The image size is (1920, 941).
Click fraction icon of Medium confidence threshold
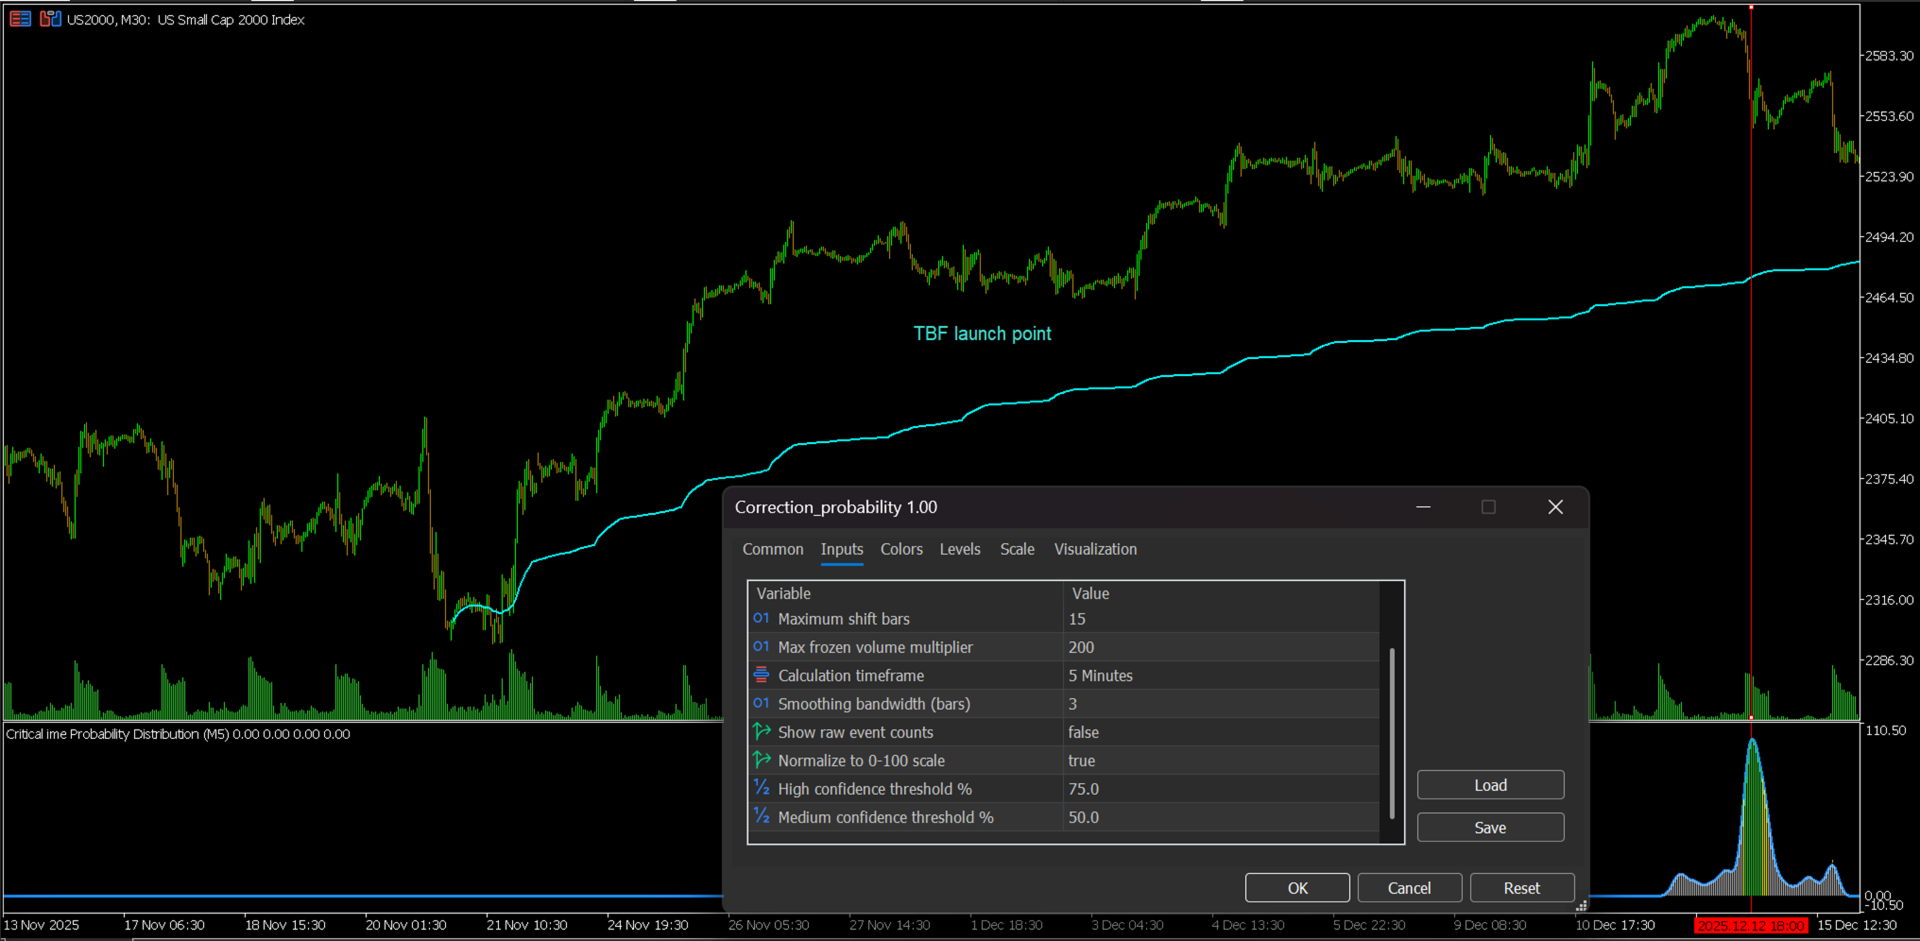click(762, 817)
